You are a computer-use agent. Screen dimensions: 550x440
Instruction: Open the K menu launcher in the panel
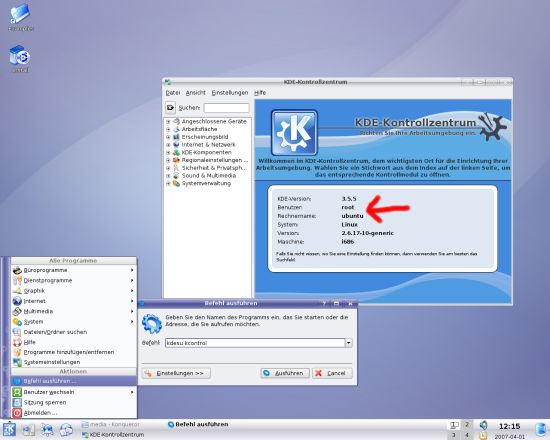click(9, 429)
